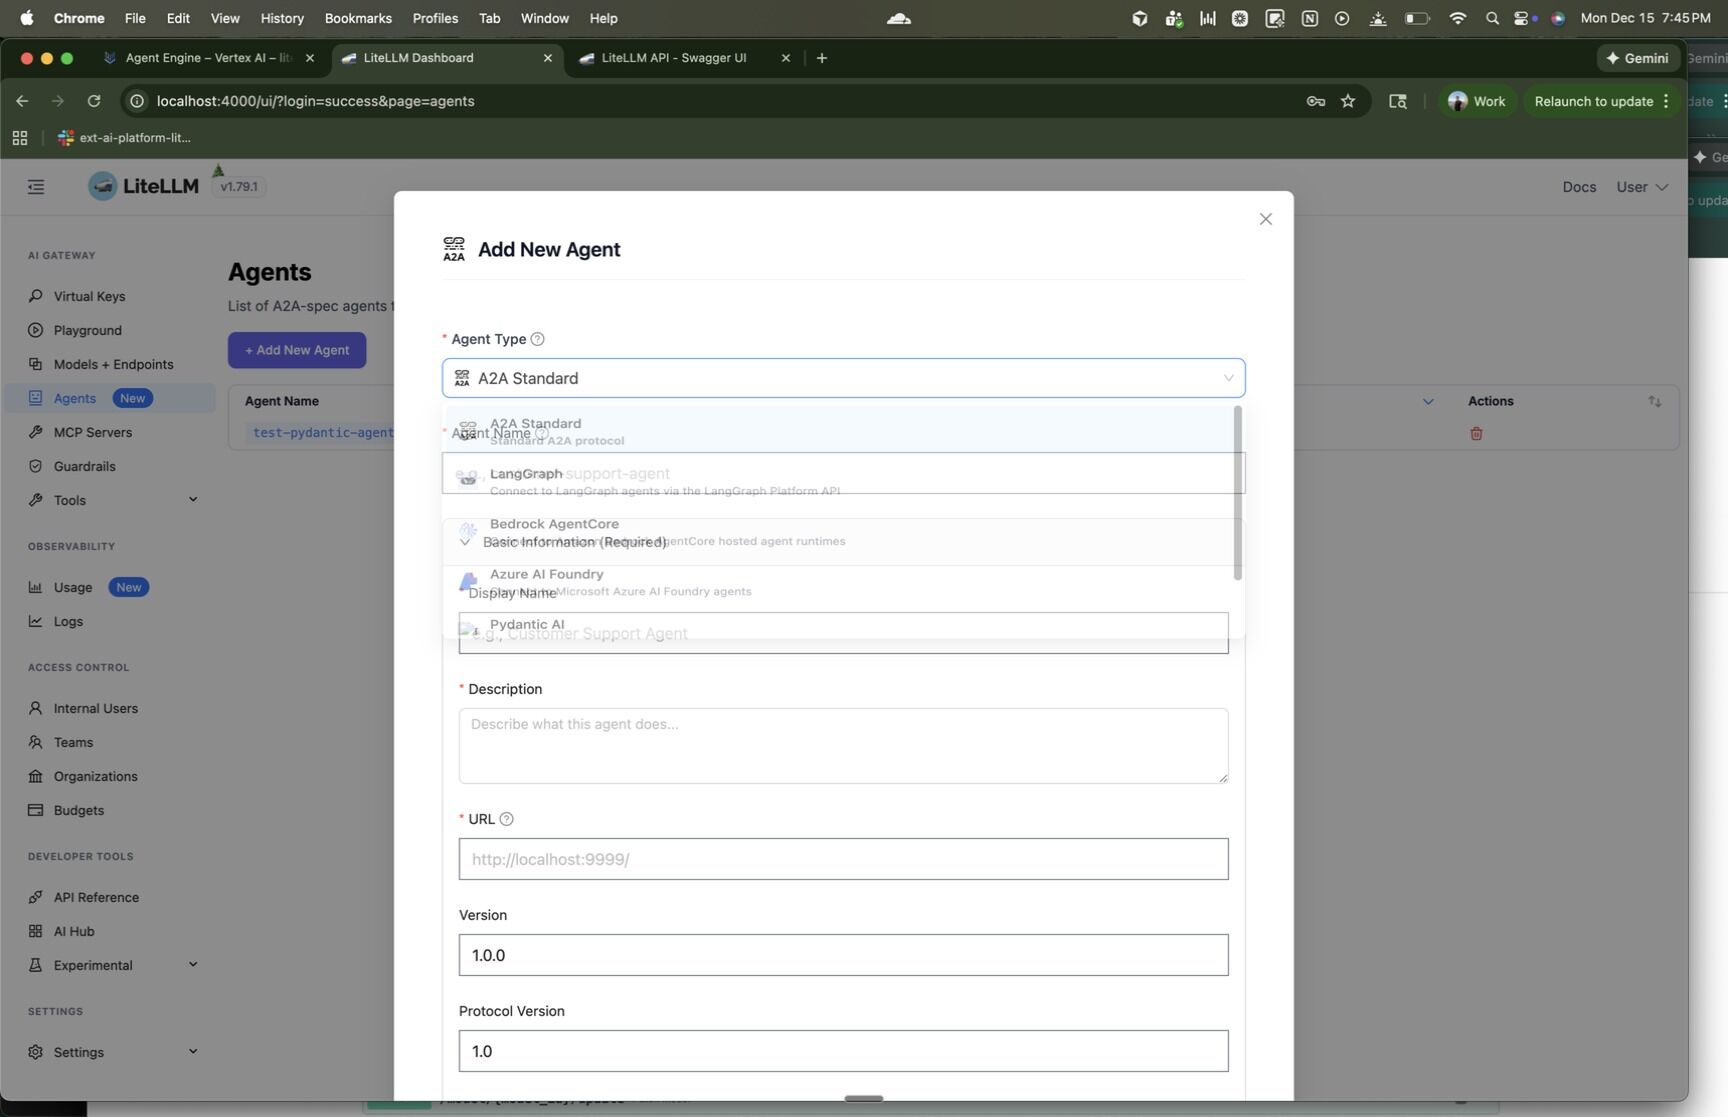Open the test-pydantic-agent link
The image size is (1728, 1117).
(x=323, y=433)
